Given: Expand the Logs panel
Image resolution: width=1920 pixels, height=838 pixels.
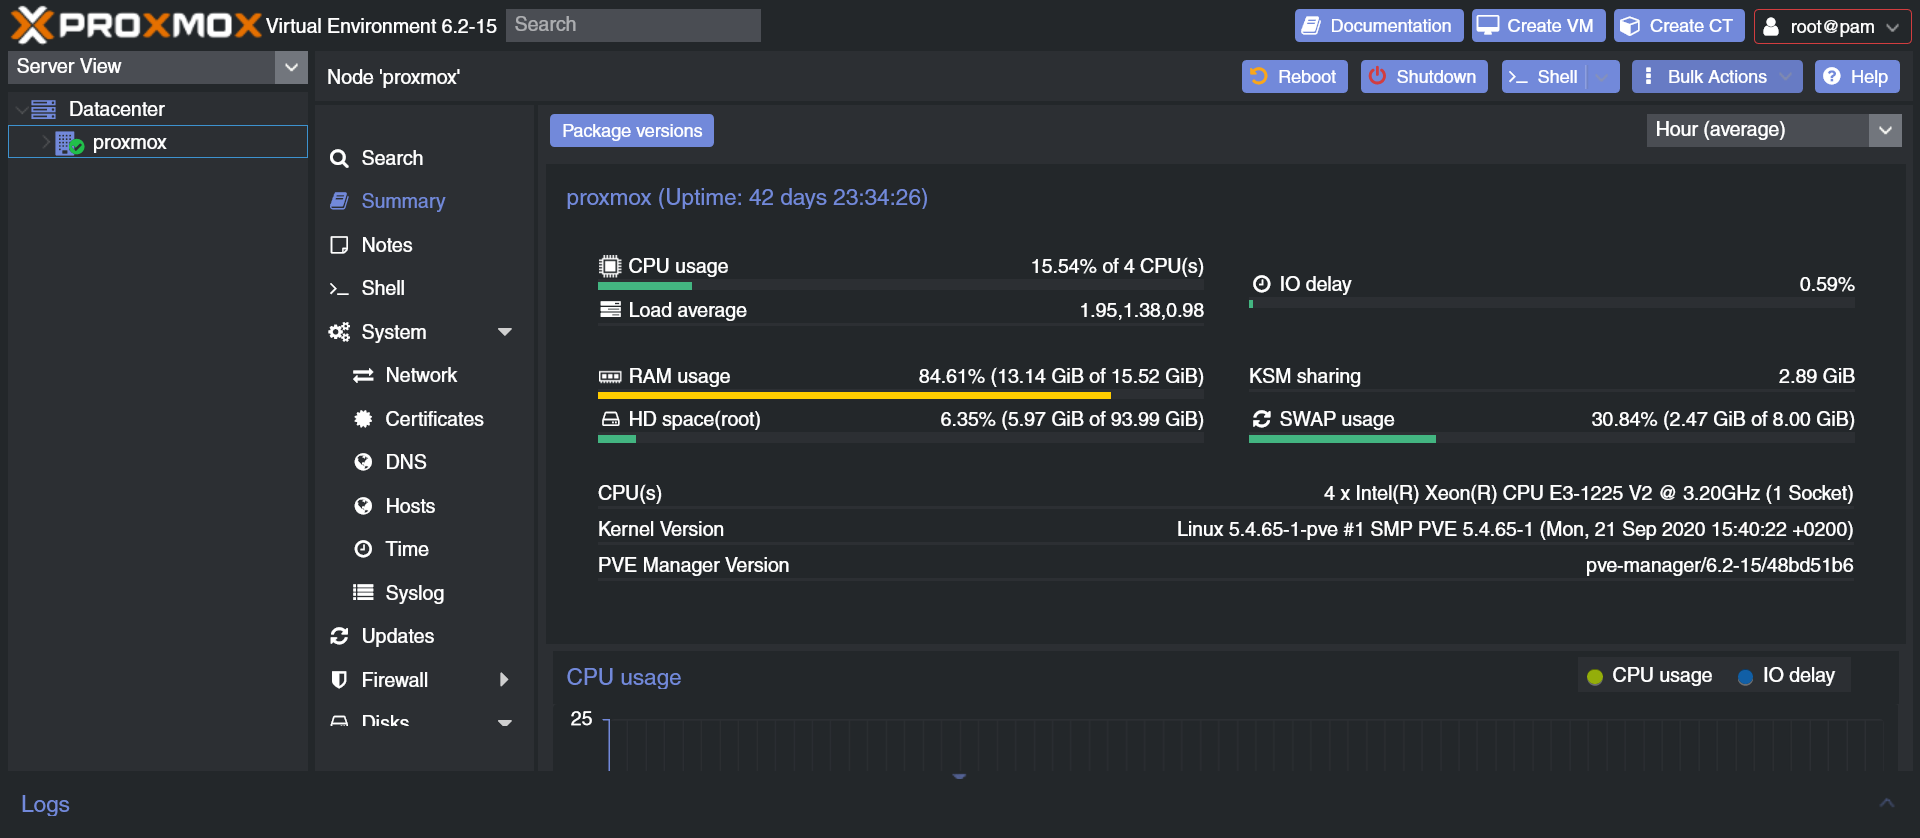Looking at the screenshot, I should pos(1887,803).
